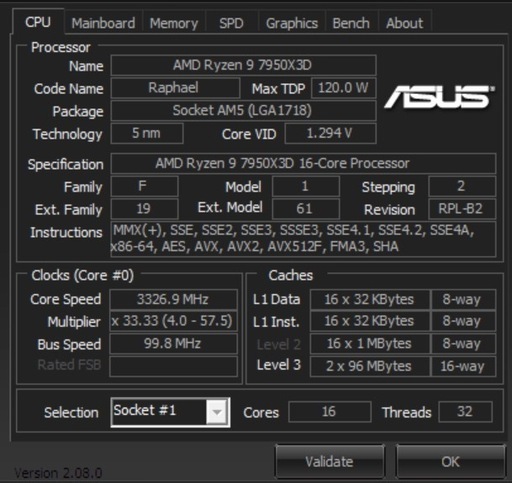Click the 5 nm technology value
The height and width of the screenshot is (483, 512).
pyautogui.click(x=147, y=133)
